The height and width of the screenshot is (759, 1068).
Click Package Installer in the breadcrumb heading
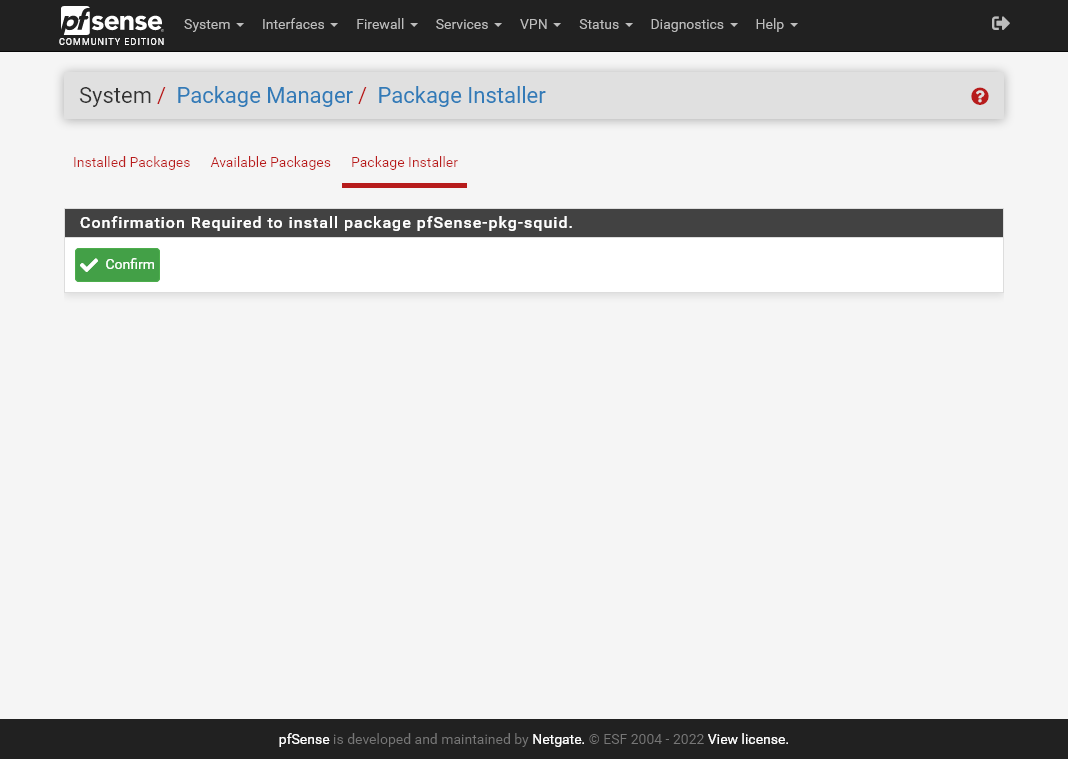pos(461,96)
